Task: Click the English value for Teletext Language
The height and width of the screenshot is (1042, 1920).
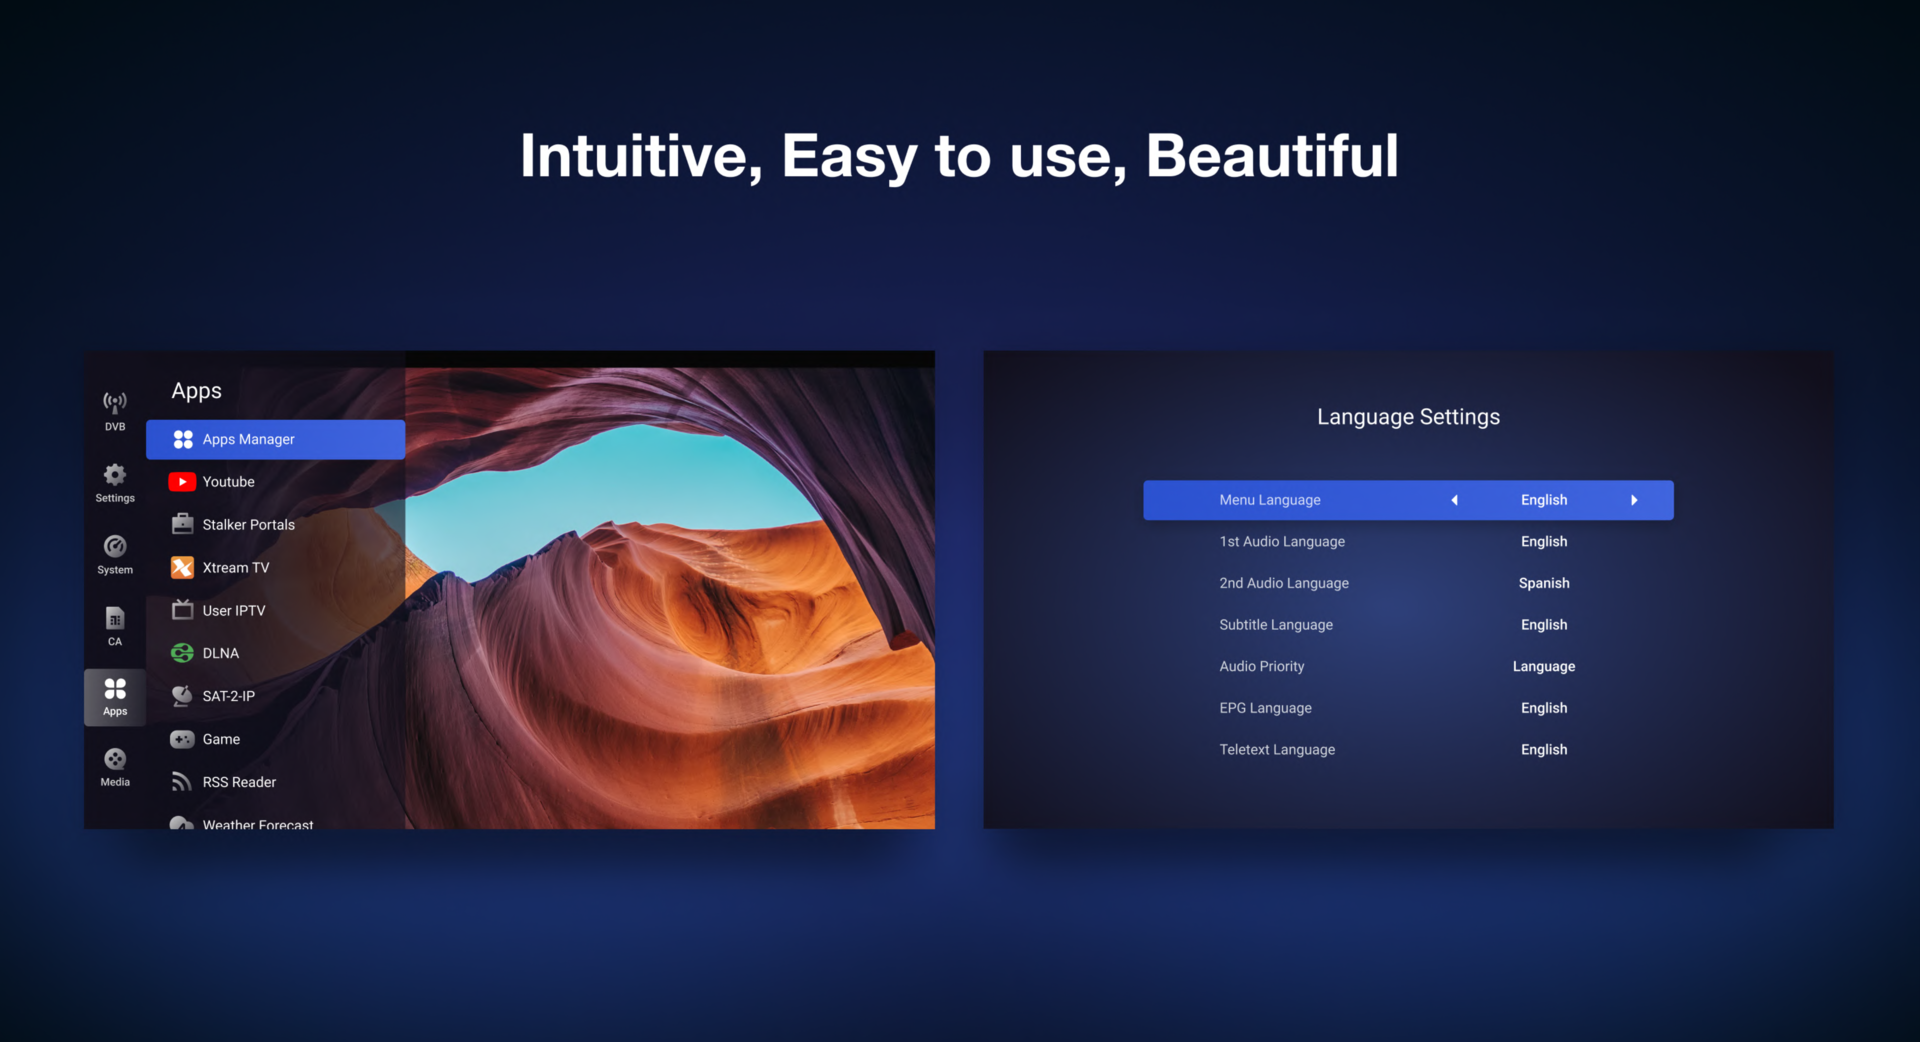Action: pyautogui.click(x=1544, y=750)
